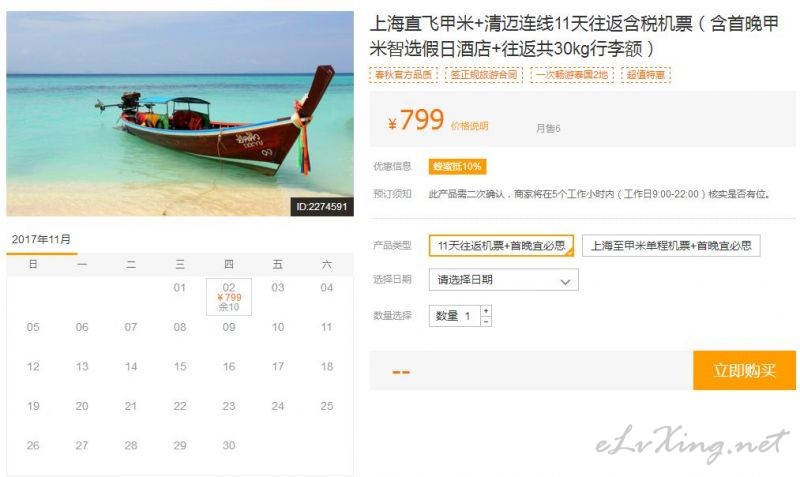This screenshot has width=800, height=477.
Task: Decrease quantity with the minus stepper
Action: pos(486,321)
